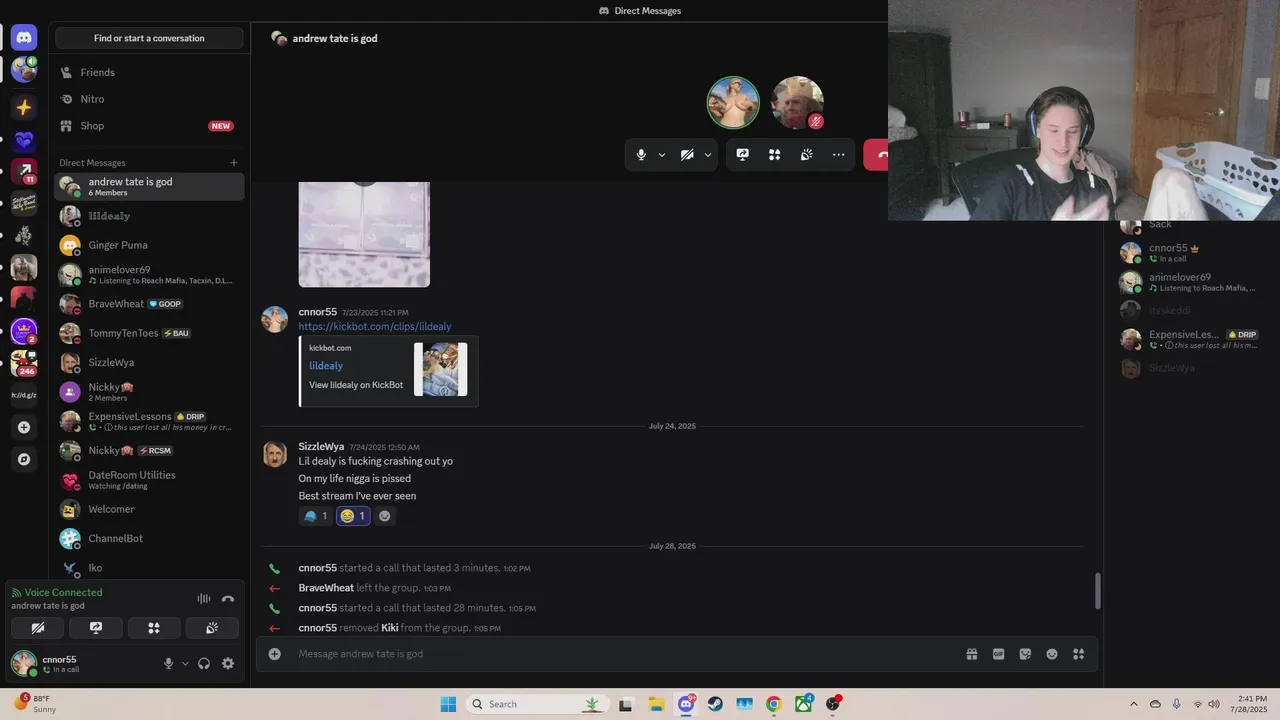Deafen headphones in user panel
Viewport: 1280px width, 720px height.
coord(204,664)
